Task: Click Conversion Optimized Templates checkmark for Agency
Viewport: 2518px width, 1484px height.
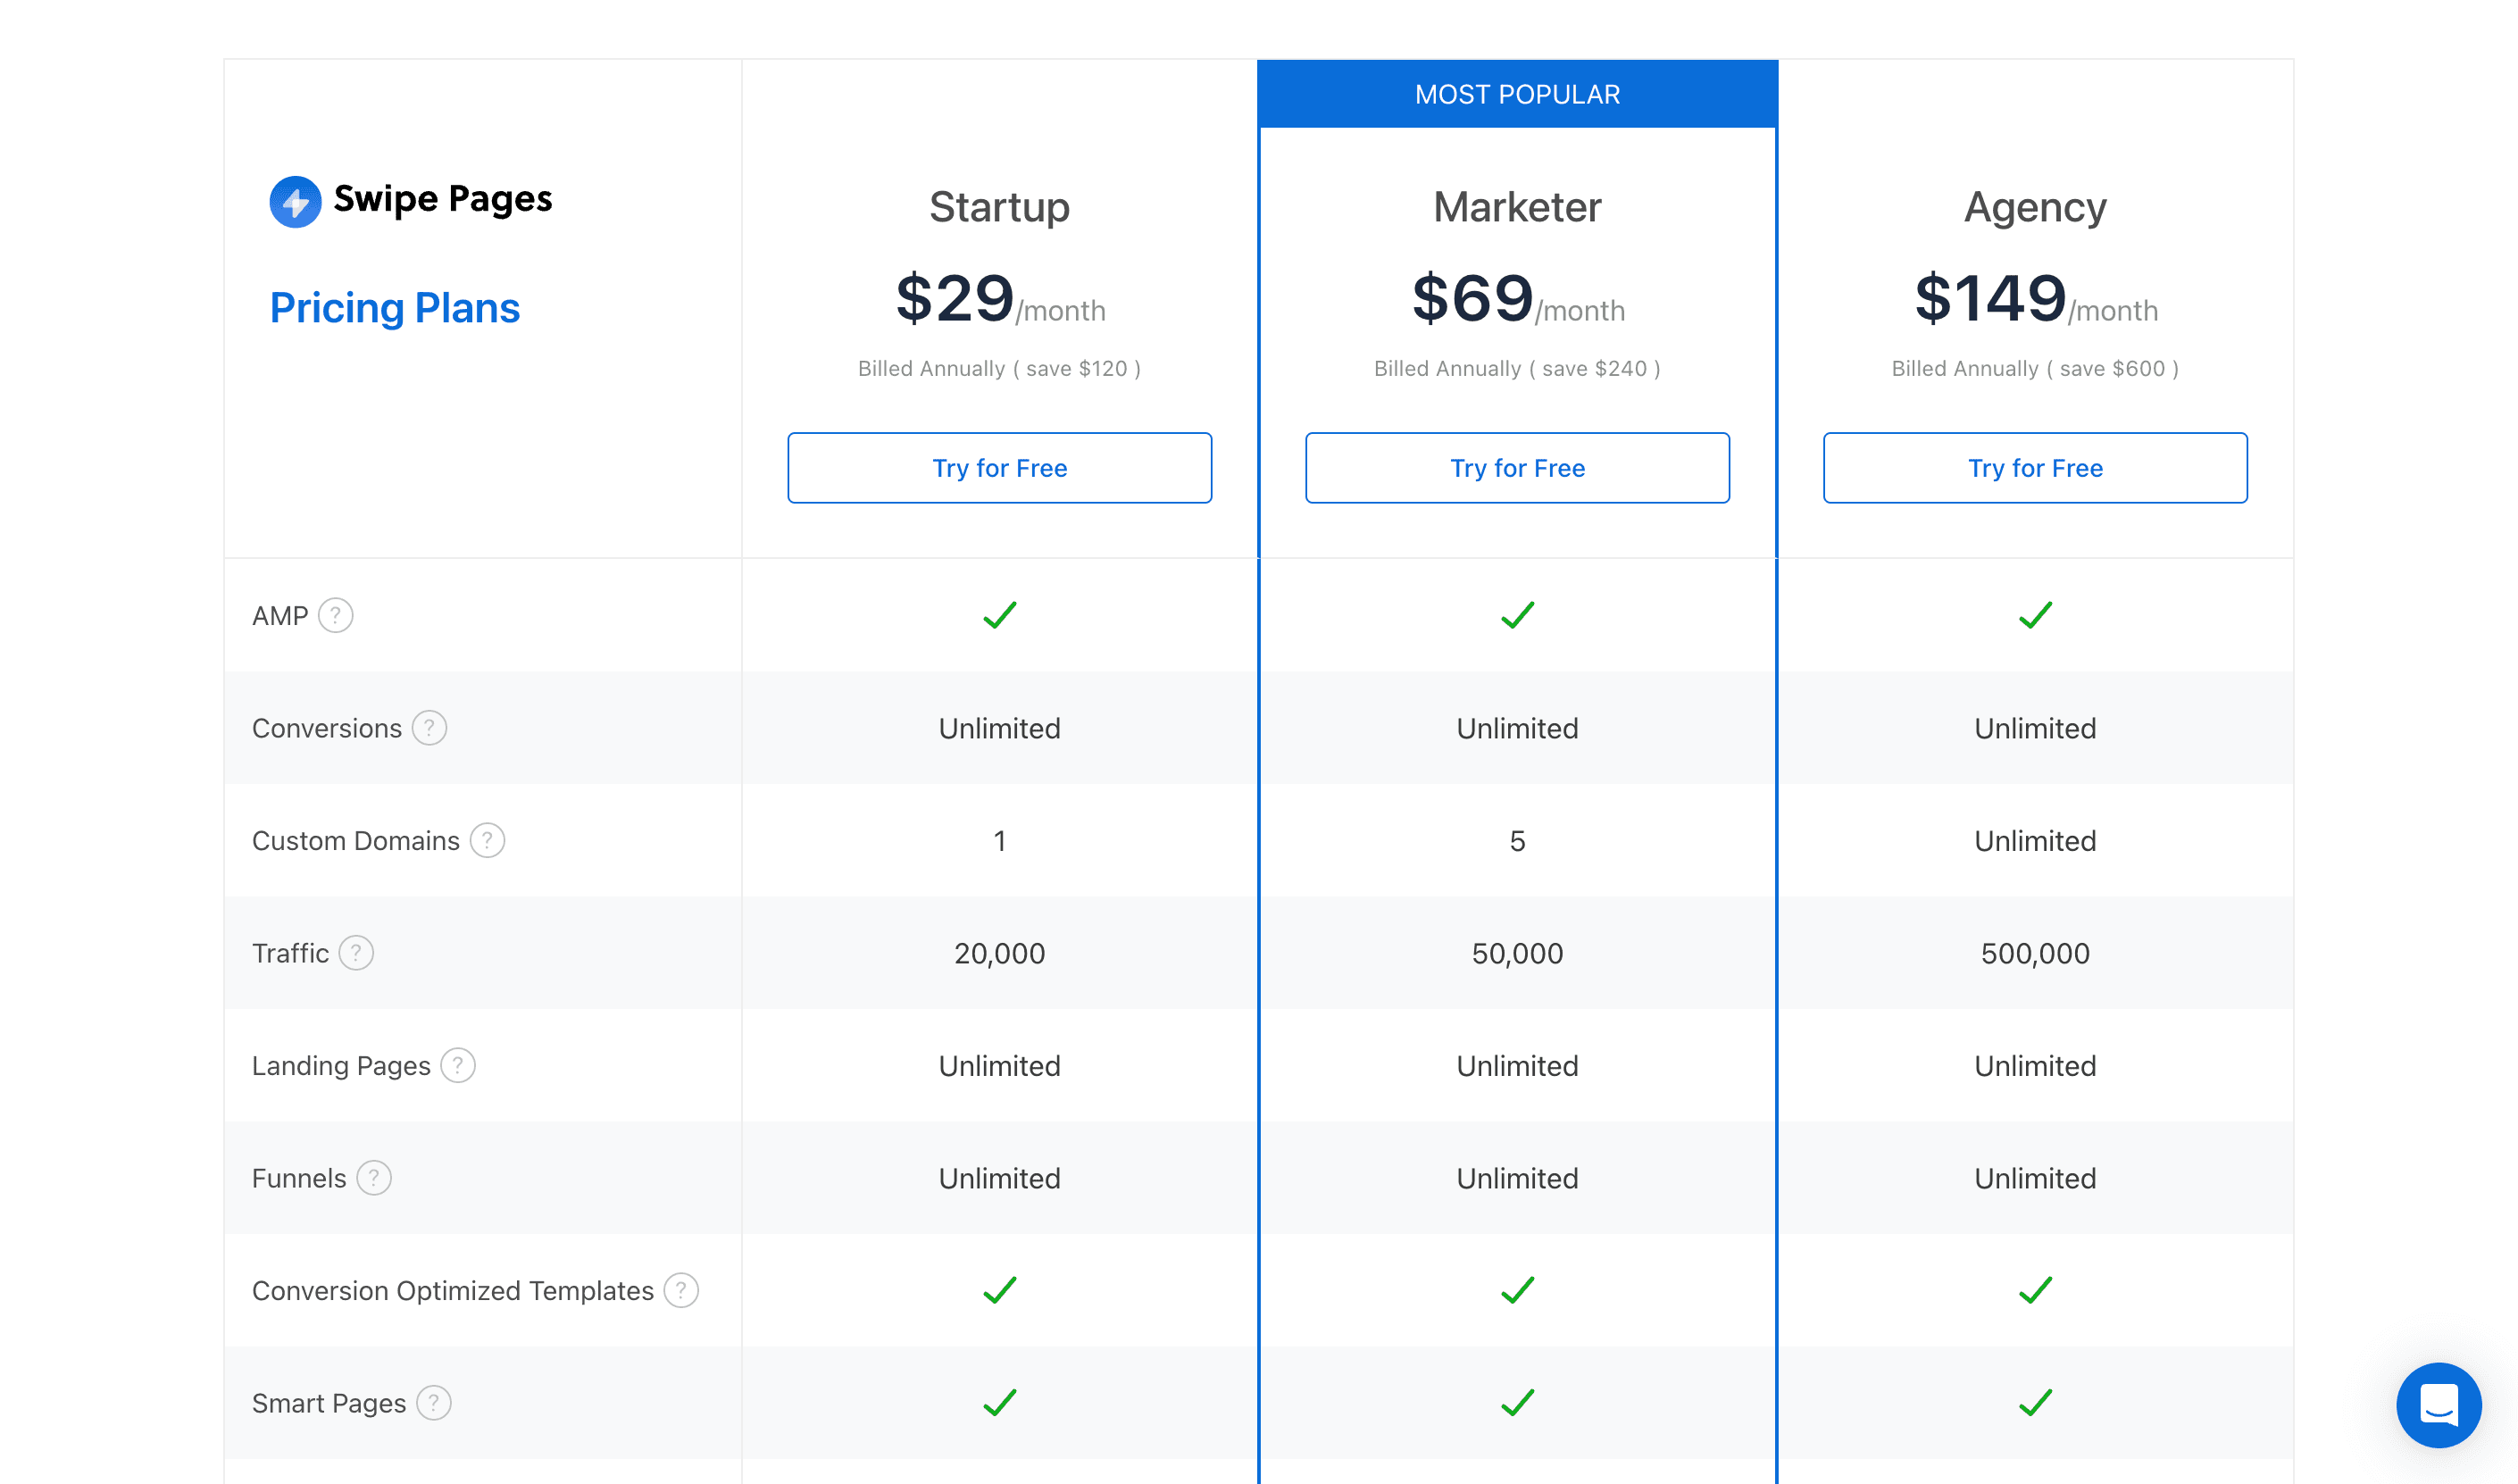Action: [2035, 1290]
